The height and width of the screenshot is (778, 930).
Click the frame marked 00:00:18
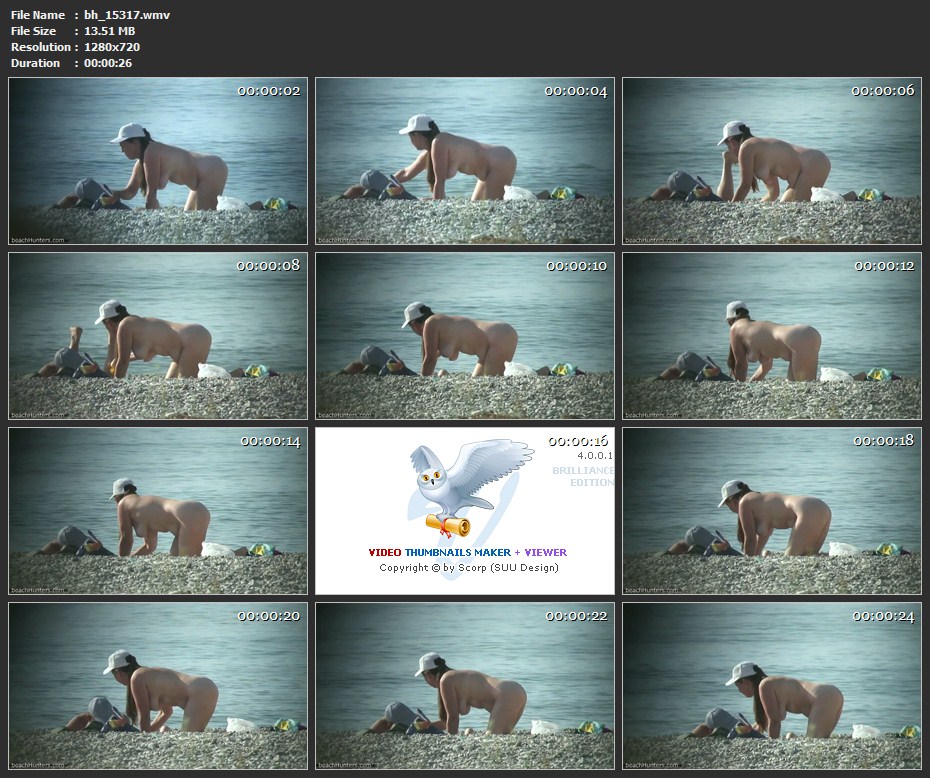(772, 511)
